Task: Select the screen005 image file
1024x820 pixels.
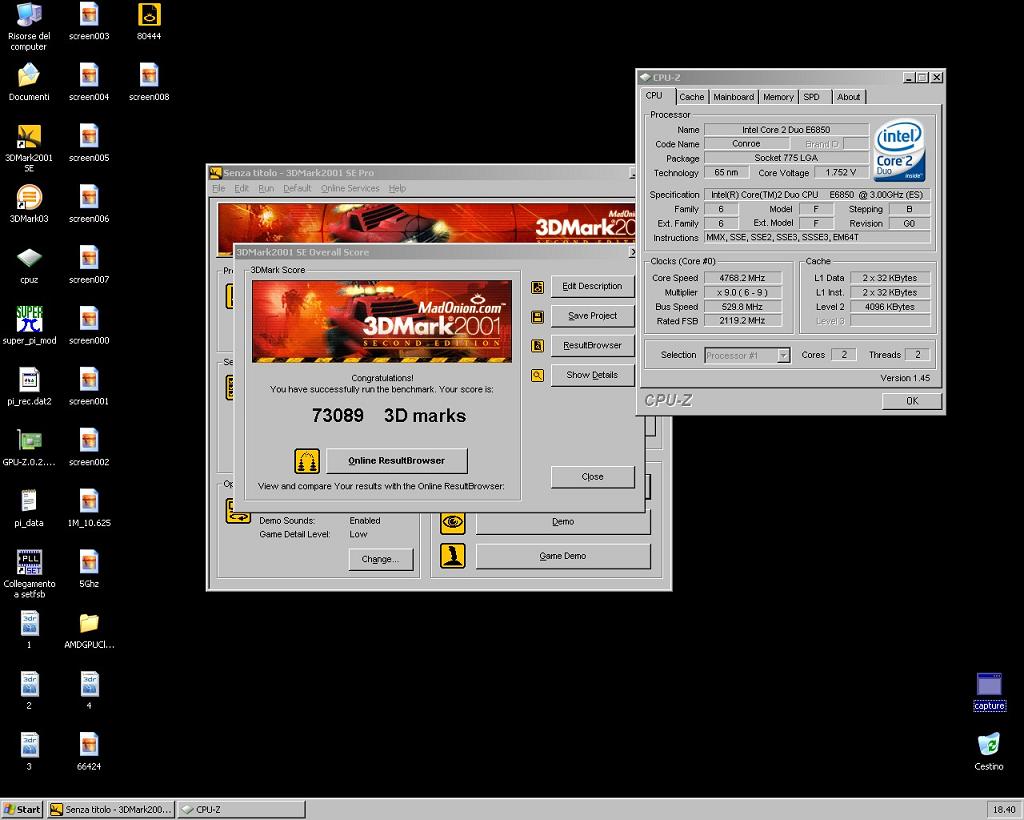Action: click(x=89, y=142)
